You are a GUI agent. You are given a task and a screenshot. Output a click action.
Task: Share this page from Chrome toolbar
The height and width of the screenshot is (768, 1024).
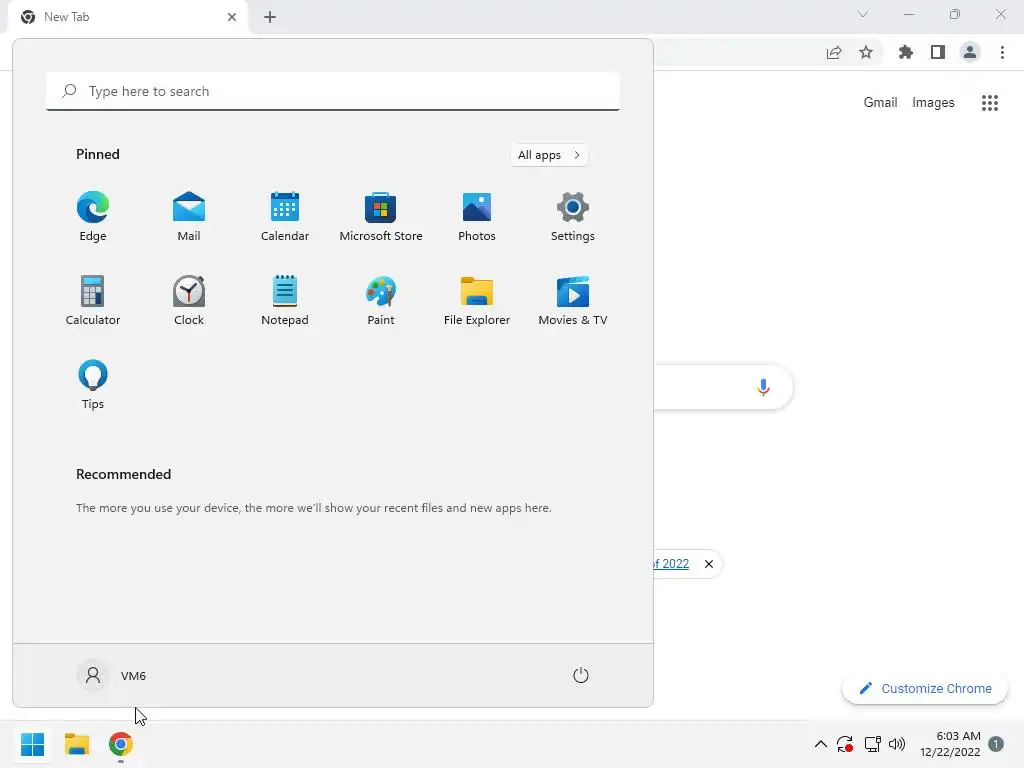click(834, 52)
